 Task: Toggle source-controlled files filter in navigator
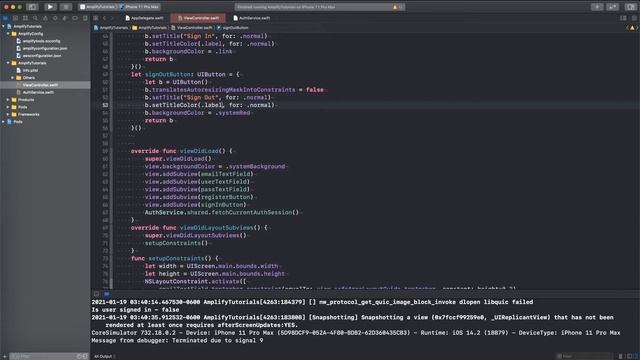pos(86,356)
